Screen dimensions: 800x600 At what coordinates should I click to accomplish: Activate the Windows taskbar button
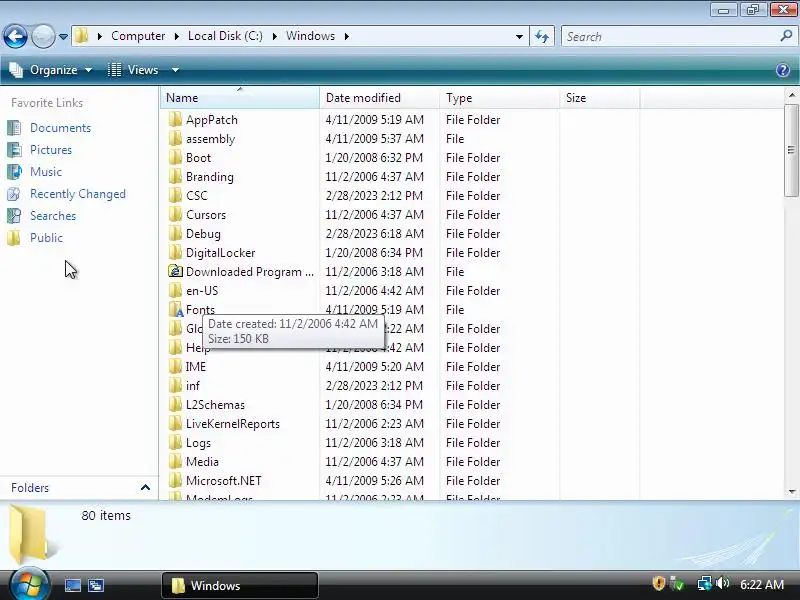click(240, 585)
